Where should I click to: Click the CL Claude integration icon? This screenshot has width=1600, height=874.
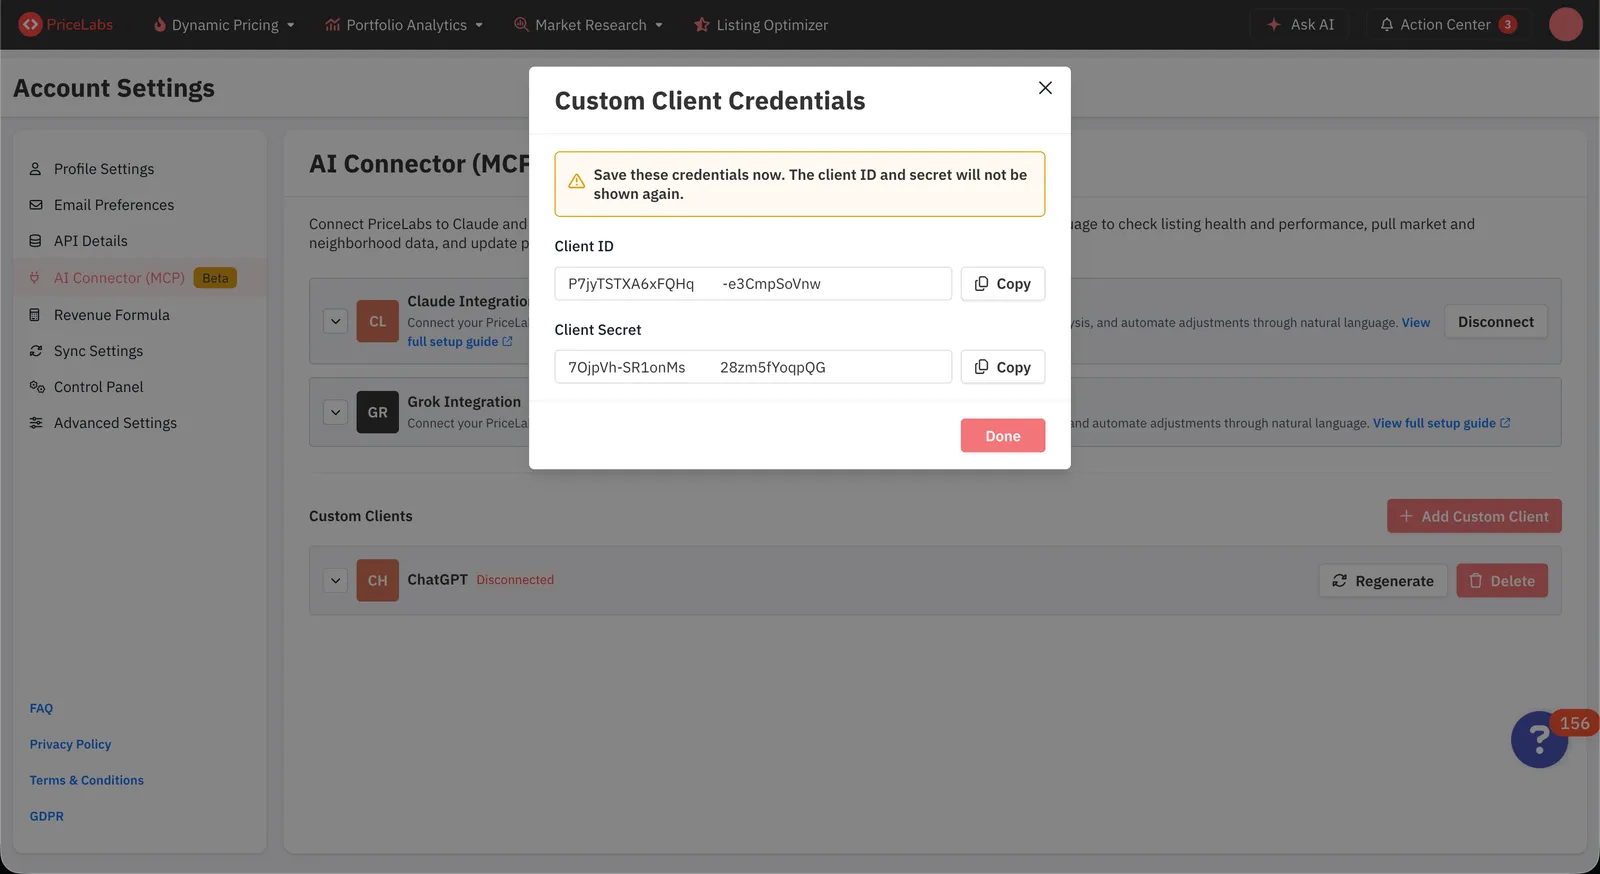pos(377,322)
